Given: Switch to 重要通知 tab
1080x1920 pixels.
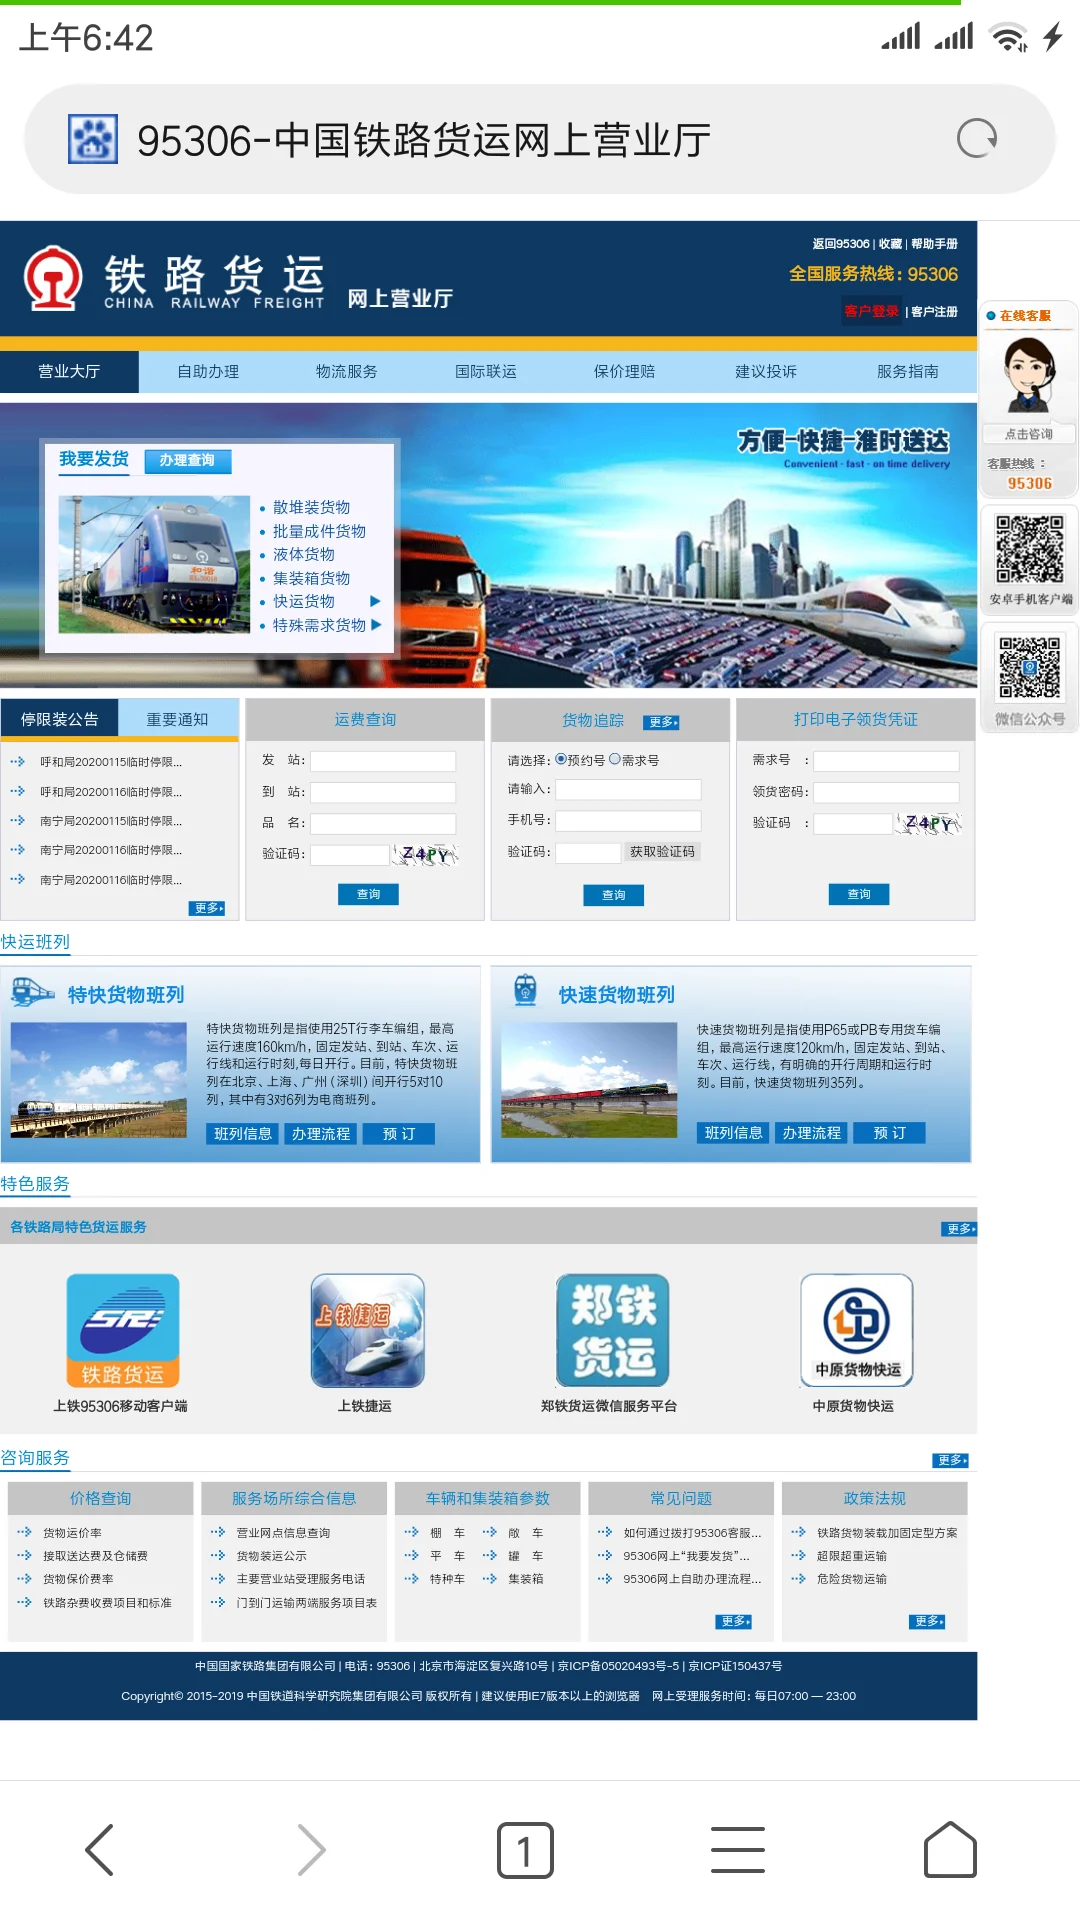Looking at the screenshot, I should (x=177, y=719).
